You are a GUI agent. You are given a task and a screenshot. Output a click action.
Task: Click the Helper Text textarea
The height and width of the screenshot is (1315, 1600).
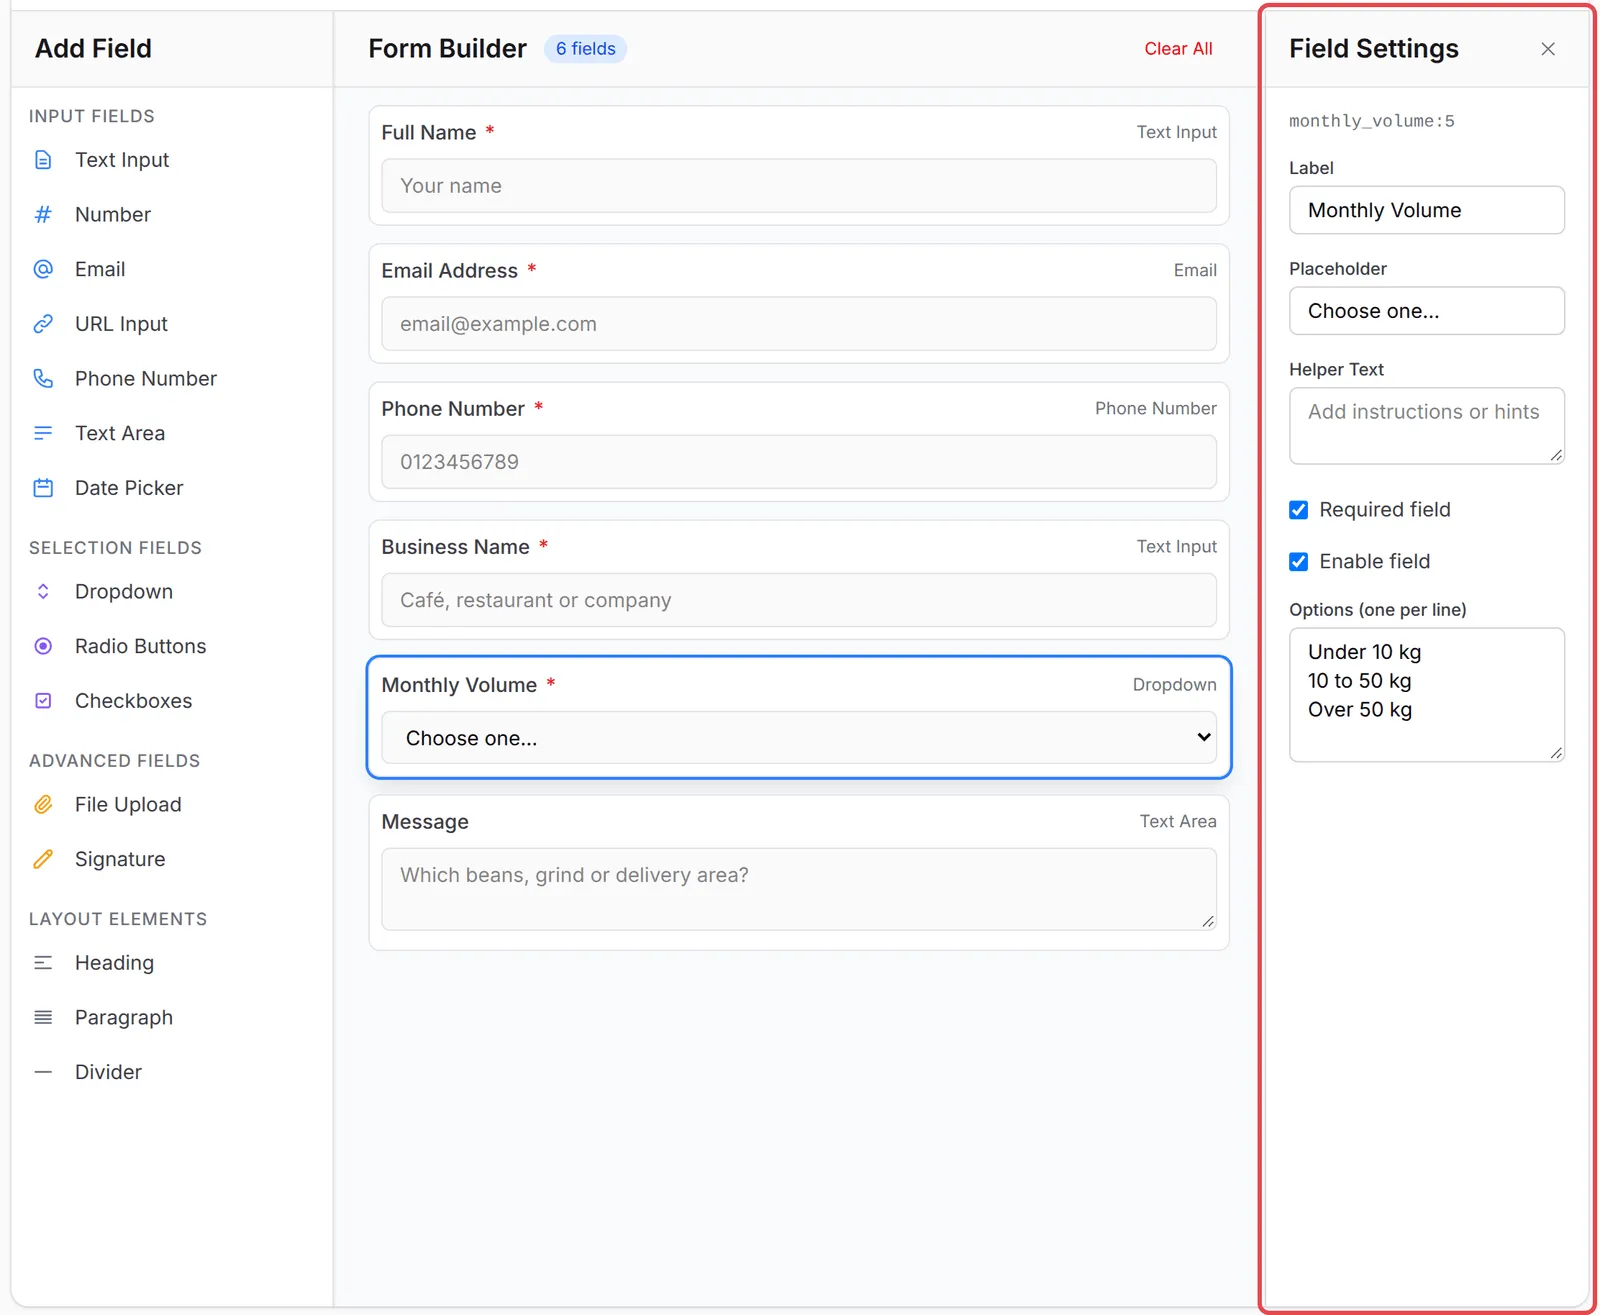1427,426
